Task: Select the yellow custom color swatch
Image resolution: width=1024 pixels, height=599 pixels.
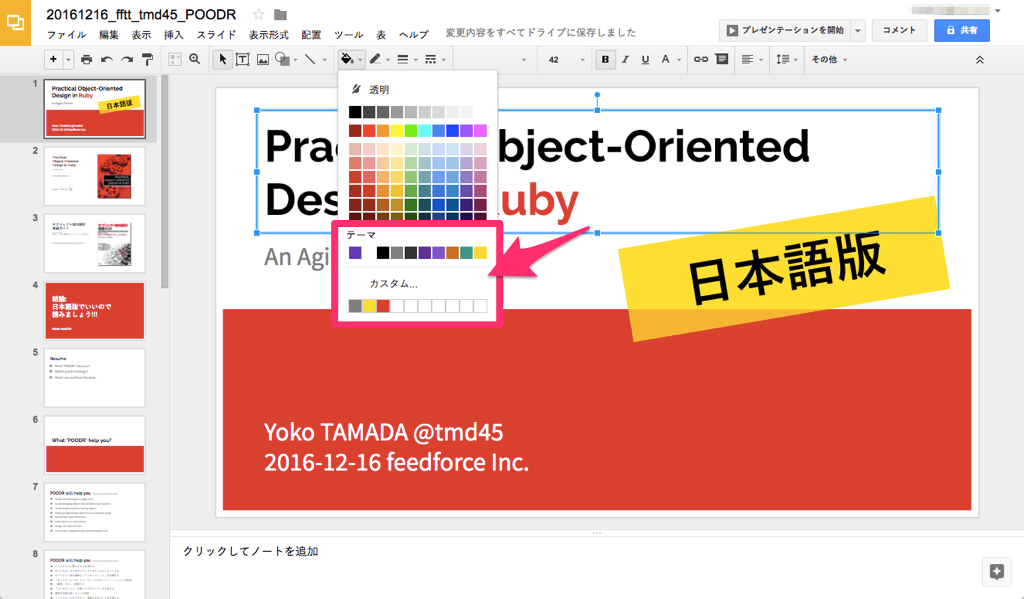Action: click(369, 306)
